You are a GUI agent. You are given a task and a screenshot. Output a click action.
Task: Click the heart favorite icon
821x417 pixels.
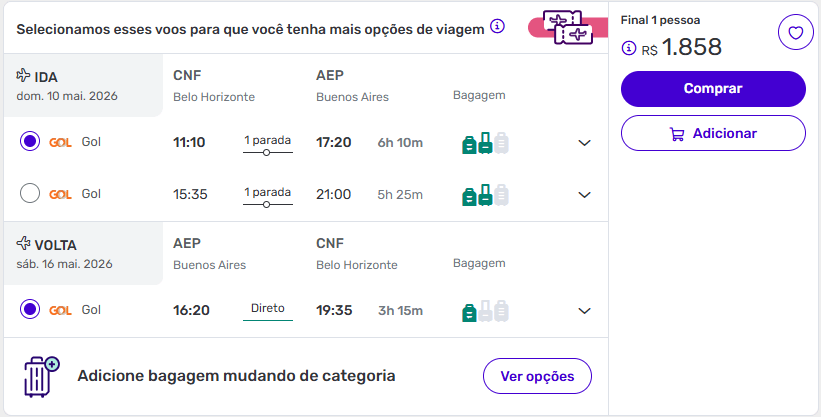[795, 34]
